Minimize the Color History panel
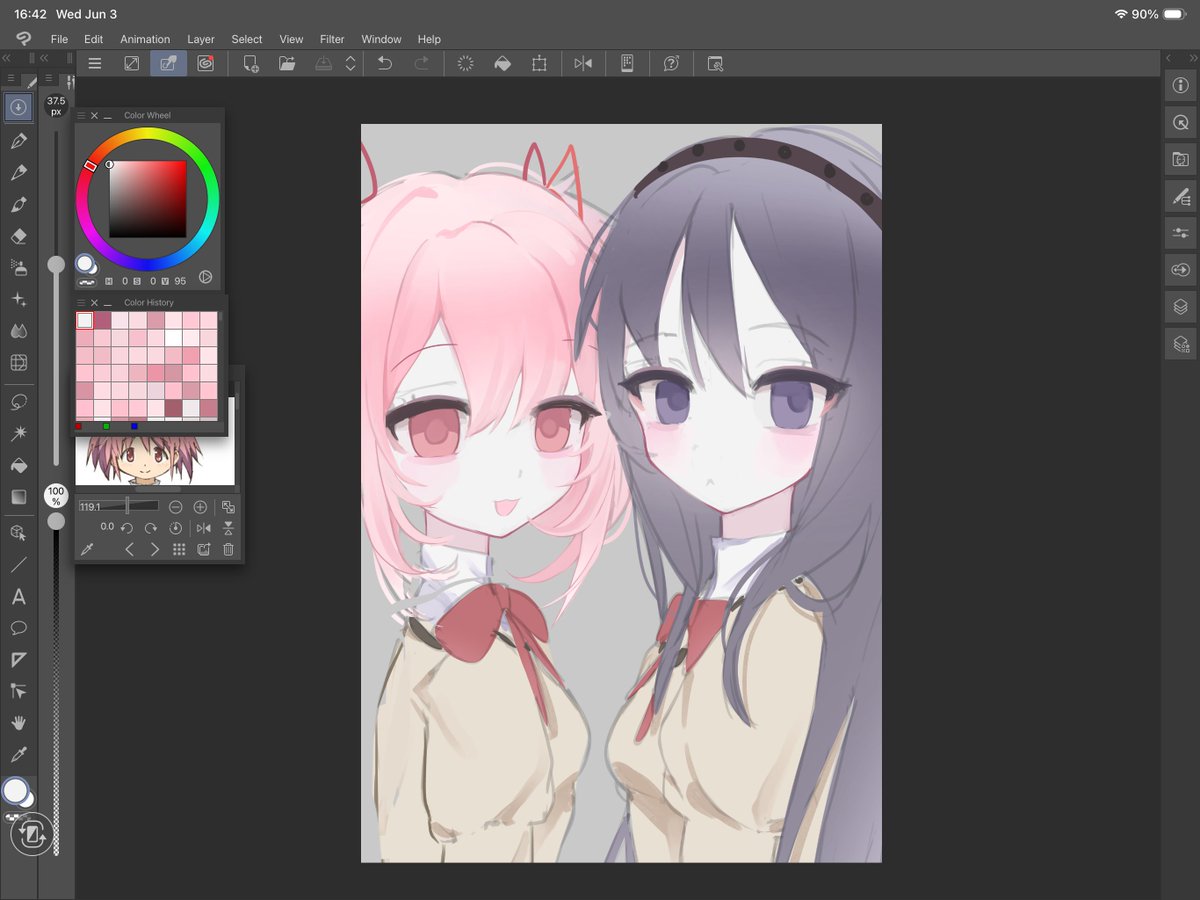 coord(108,302)
